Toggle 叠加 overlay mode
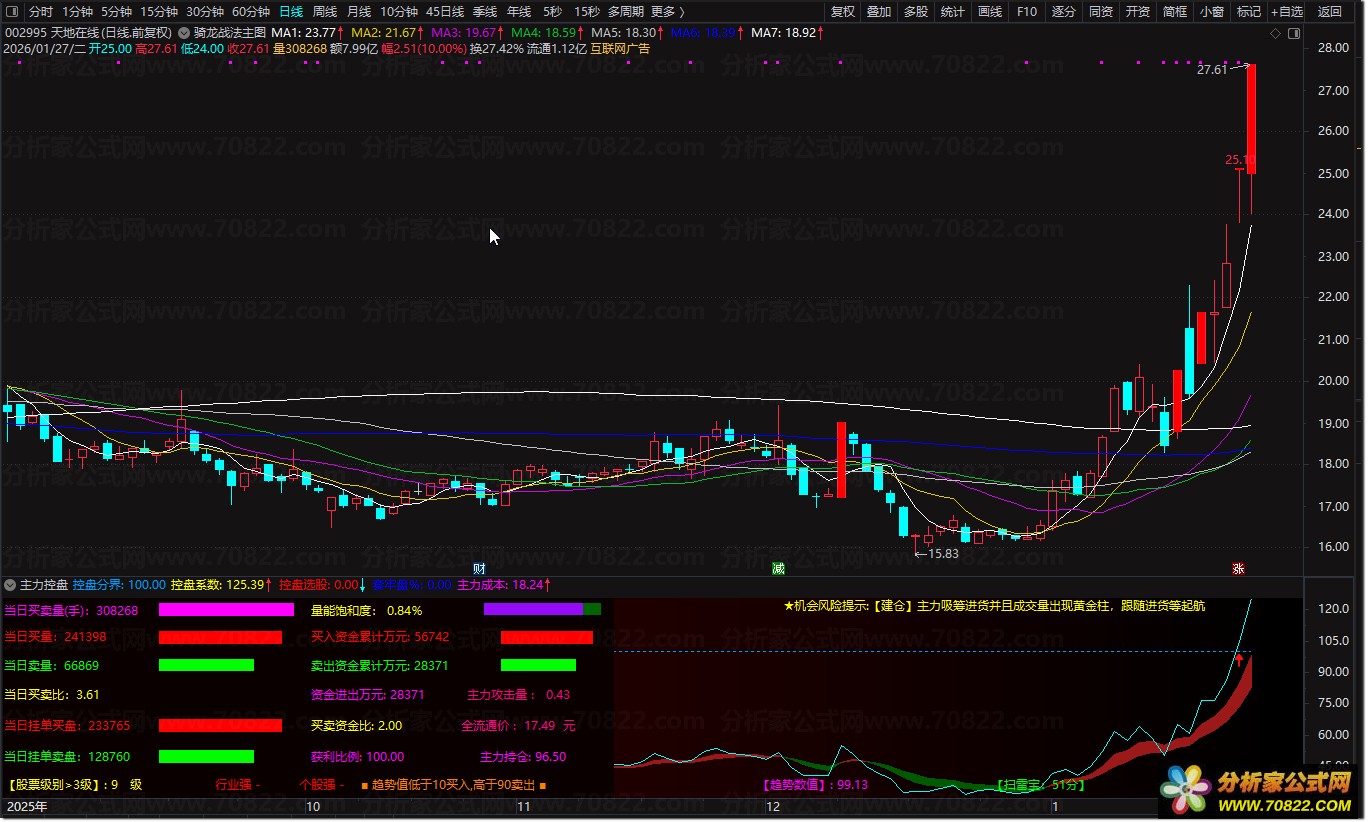The image size is (1368, 822). tap(879, 12)
